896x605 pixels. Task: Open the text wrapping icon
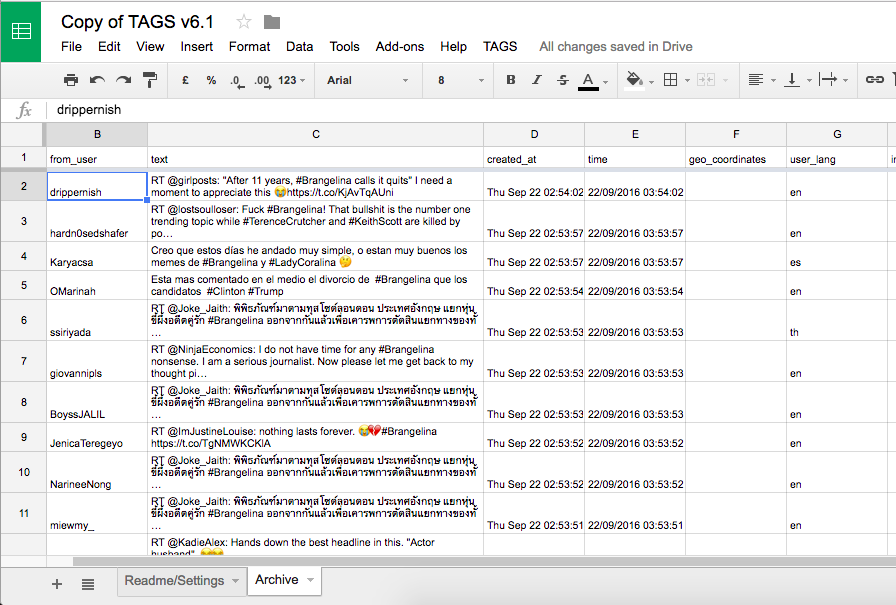[828, 80]
